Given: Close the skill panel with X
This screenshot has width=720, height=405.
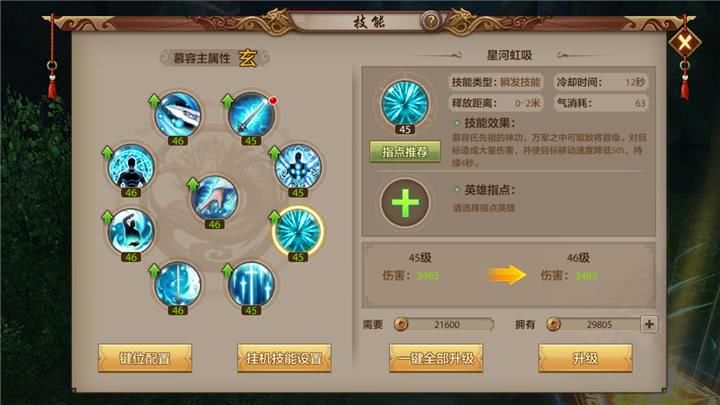Looking at the screenshot, I should pos(684,43).
